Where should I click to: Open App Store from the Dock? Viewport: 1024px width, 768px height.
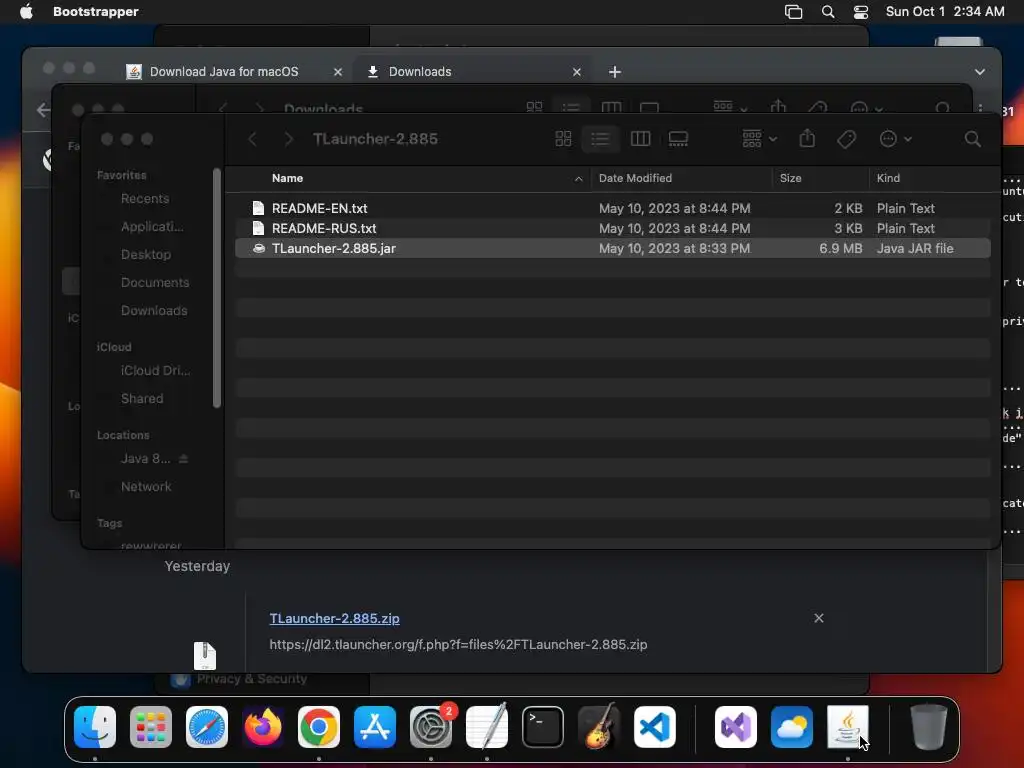point(375,727)
